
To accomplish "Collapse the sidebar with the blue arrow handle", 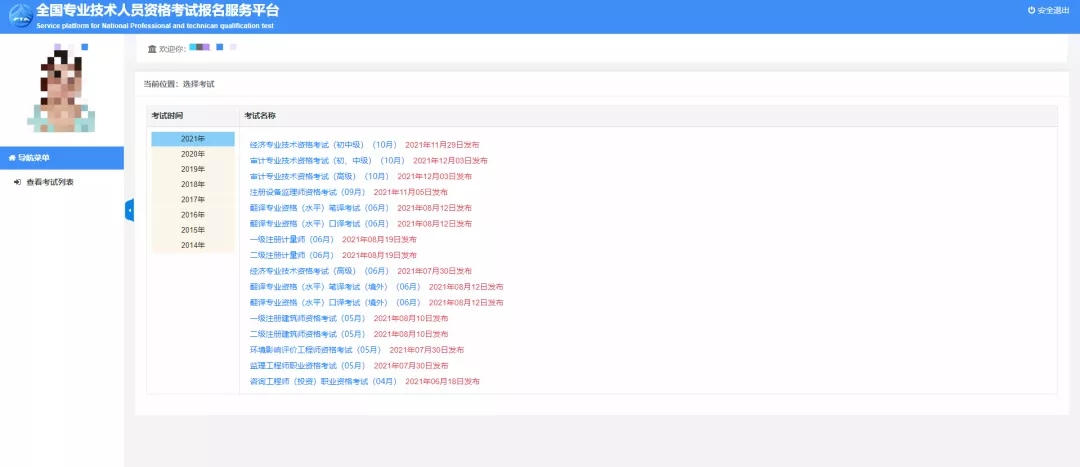I will [x=129, y=210].
